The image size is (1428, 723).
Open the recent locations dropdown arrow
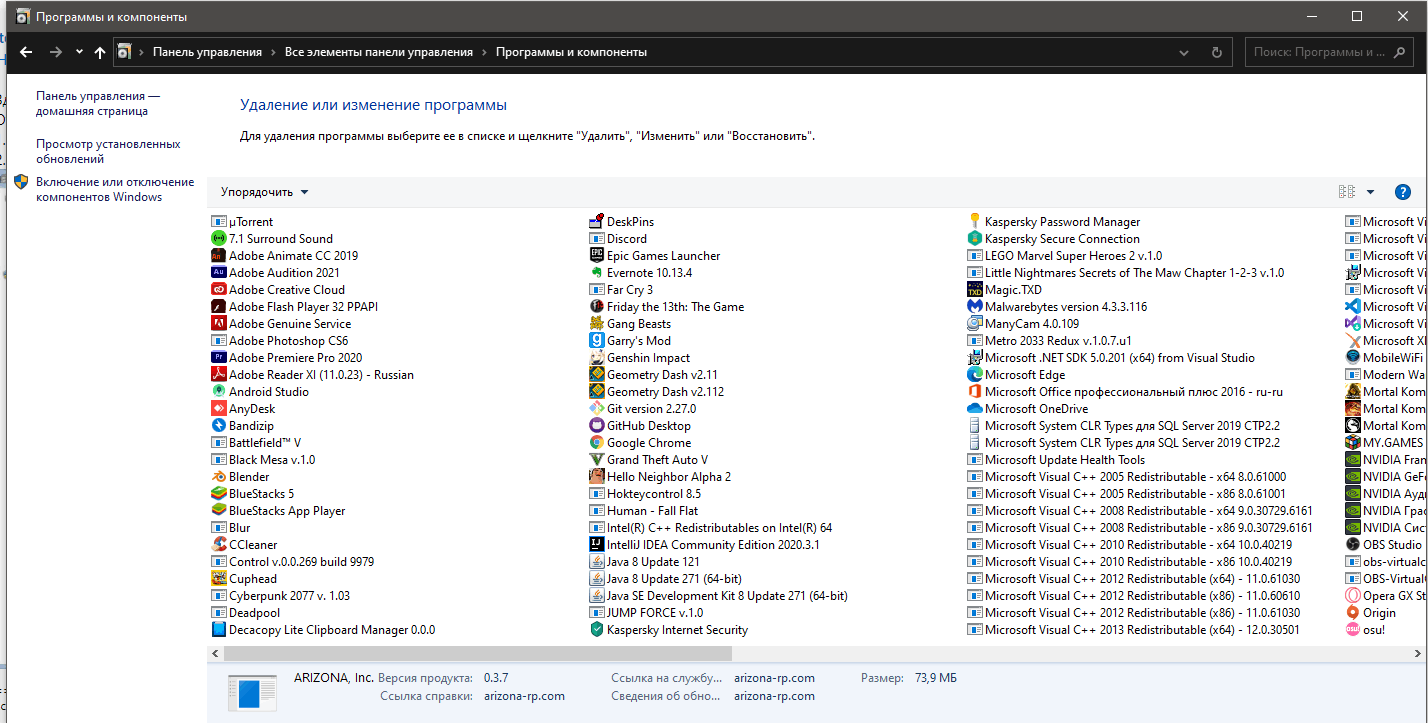pyautogui.click(x=79, y=52)
